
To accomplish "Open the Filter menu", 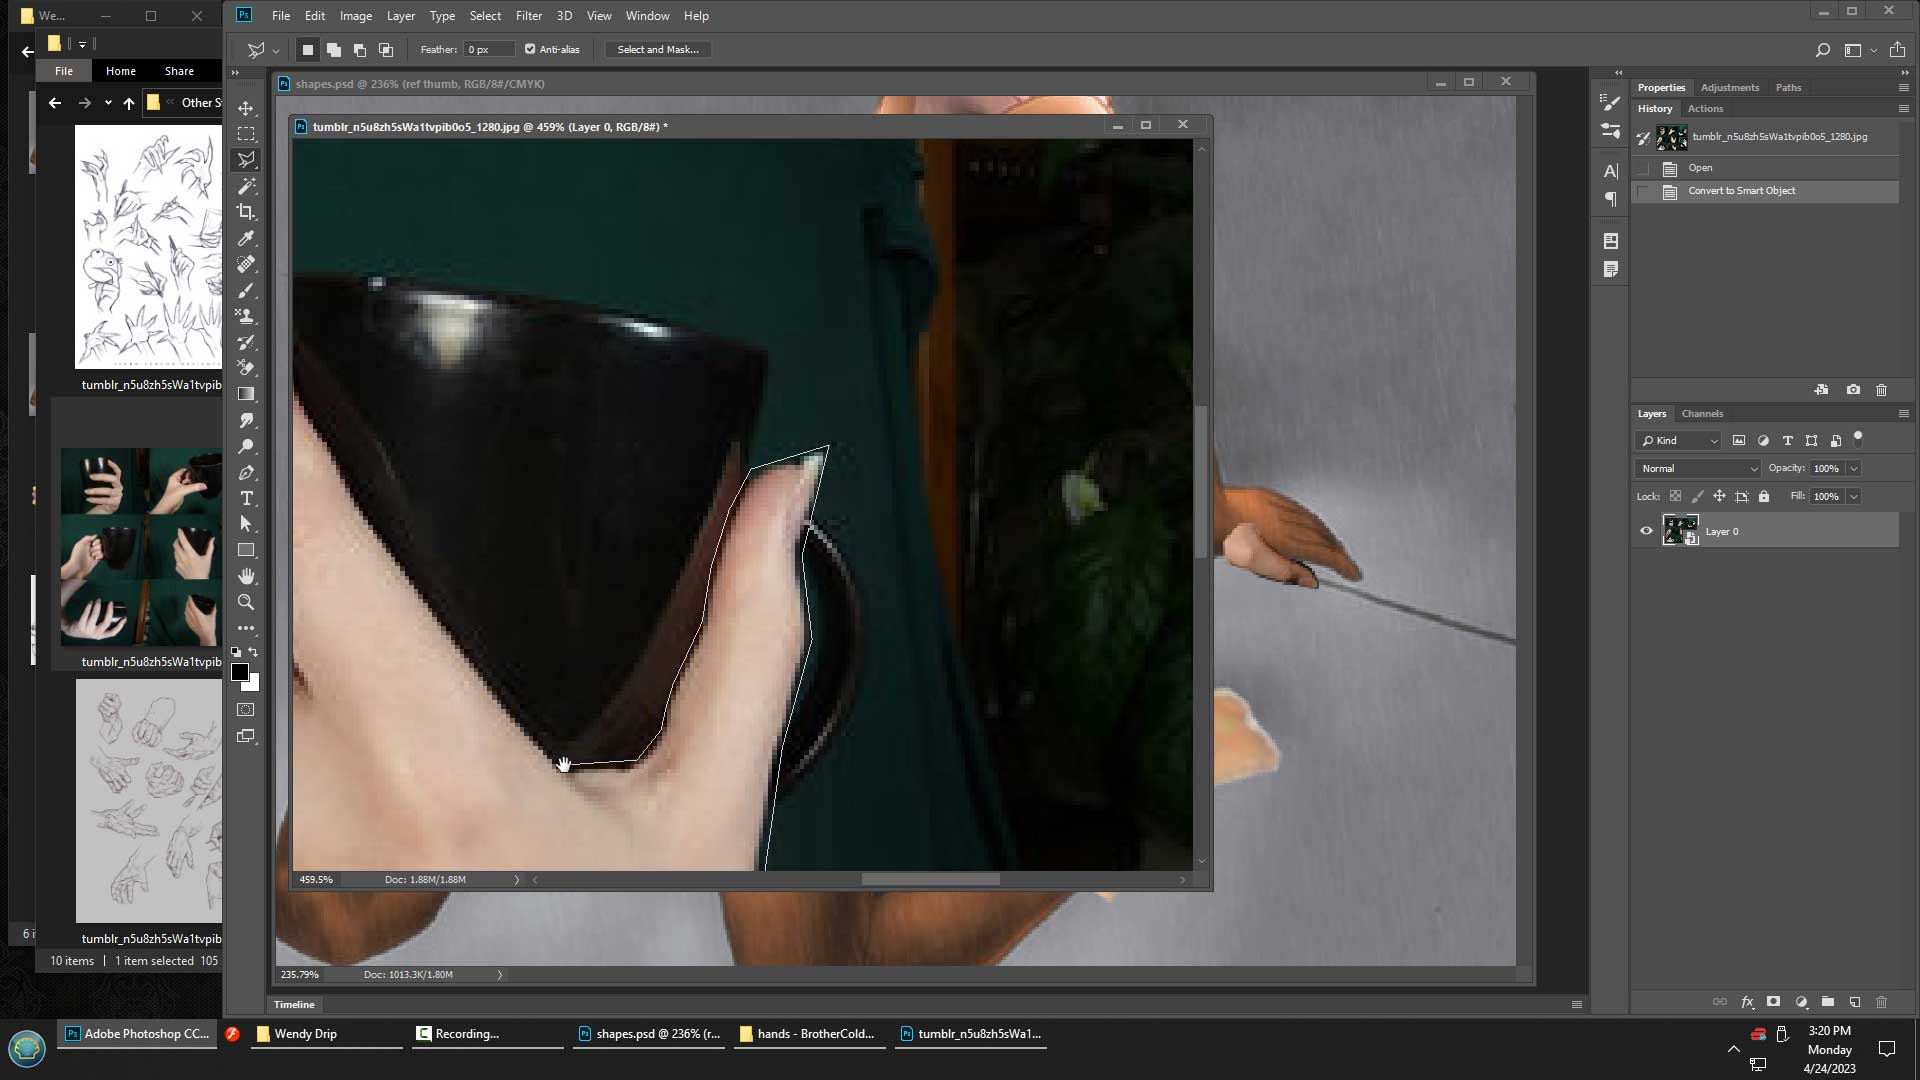I will pyautogui.click(x=528, y=16).
